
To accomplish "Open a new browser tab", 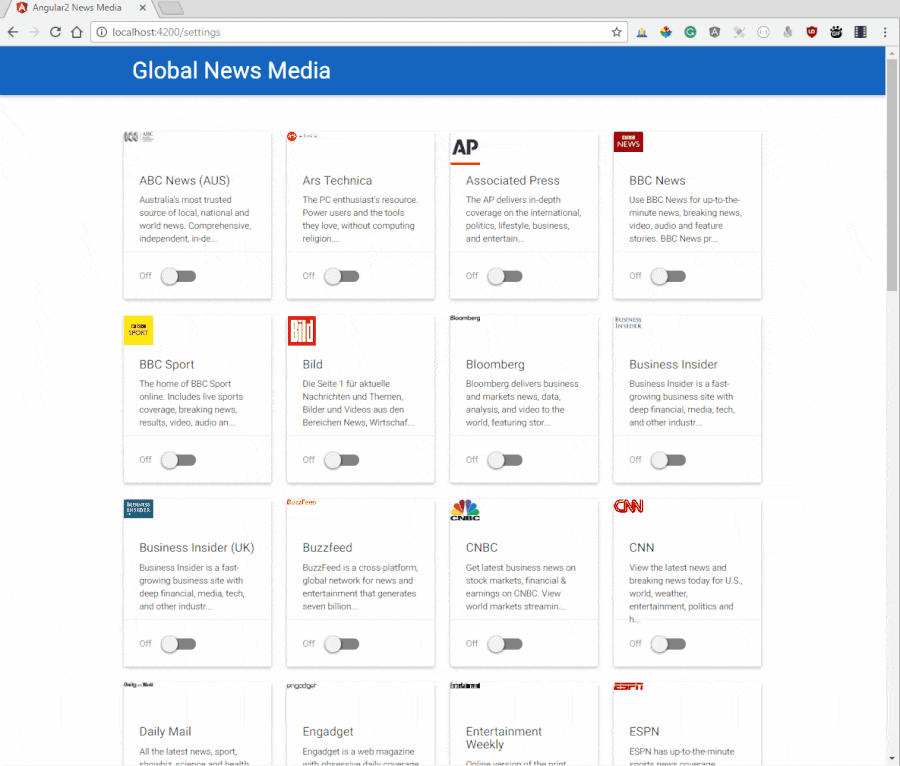I will (x=170, y=8).
